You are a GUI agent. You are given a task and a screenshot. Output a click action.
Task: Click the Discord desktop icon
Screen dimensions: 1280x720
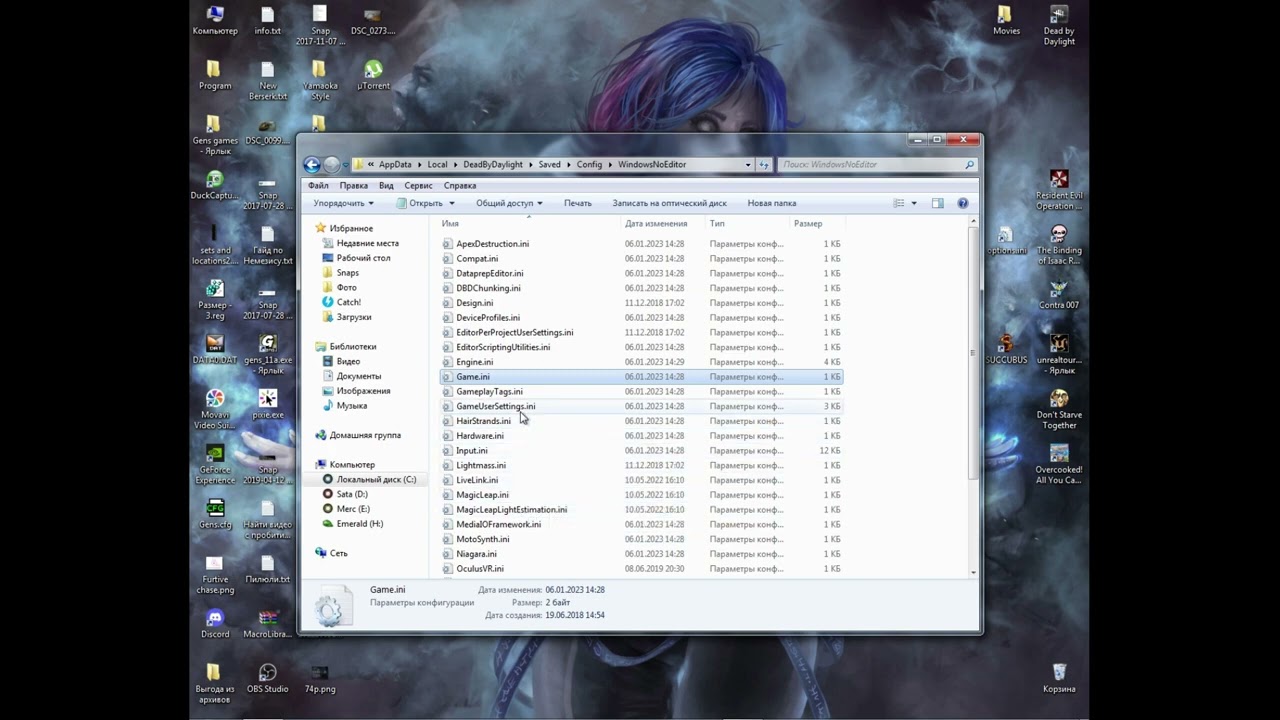pyautogui.click(x=215, y=623)
